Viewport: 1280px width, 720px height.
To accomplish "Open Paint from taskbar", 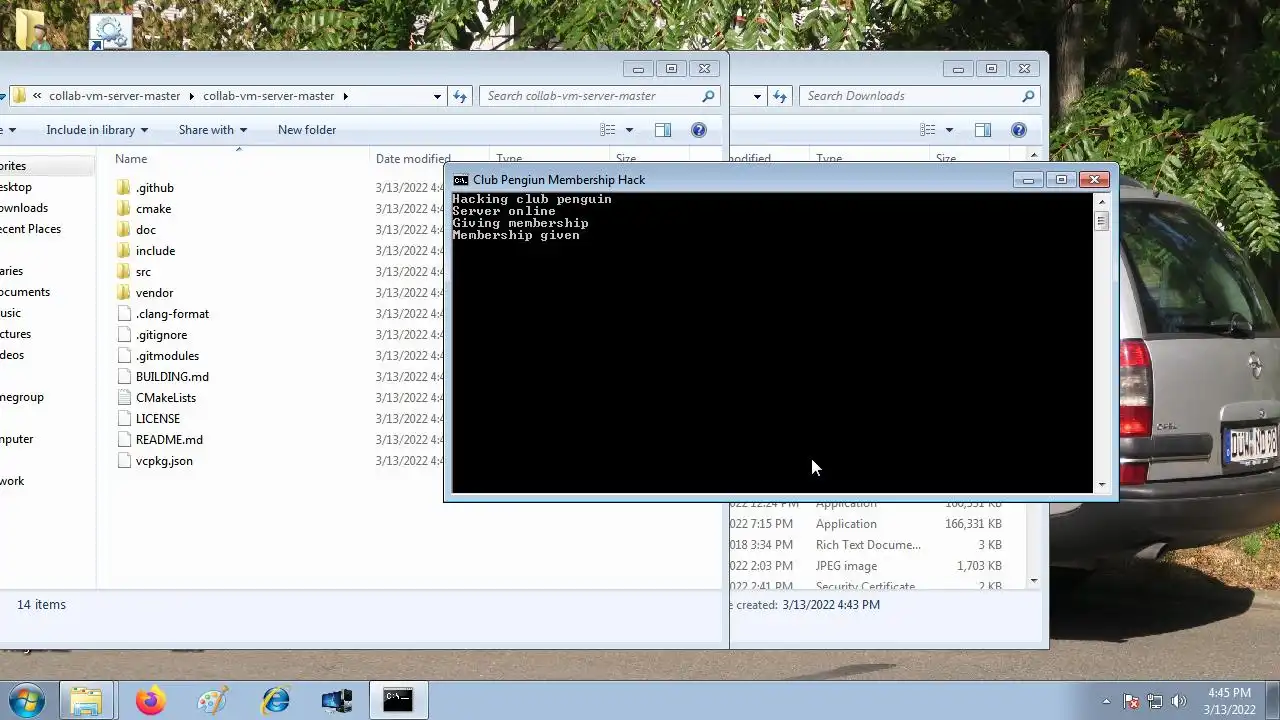I will [212, 701].
